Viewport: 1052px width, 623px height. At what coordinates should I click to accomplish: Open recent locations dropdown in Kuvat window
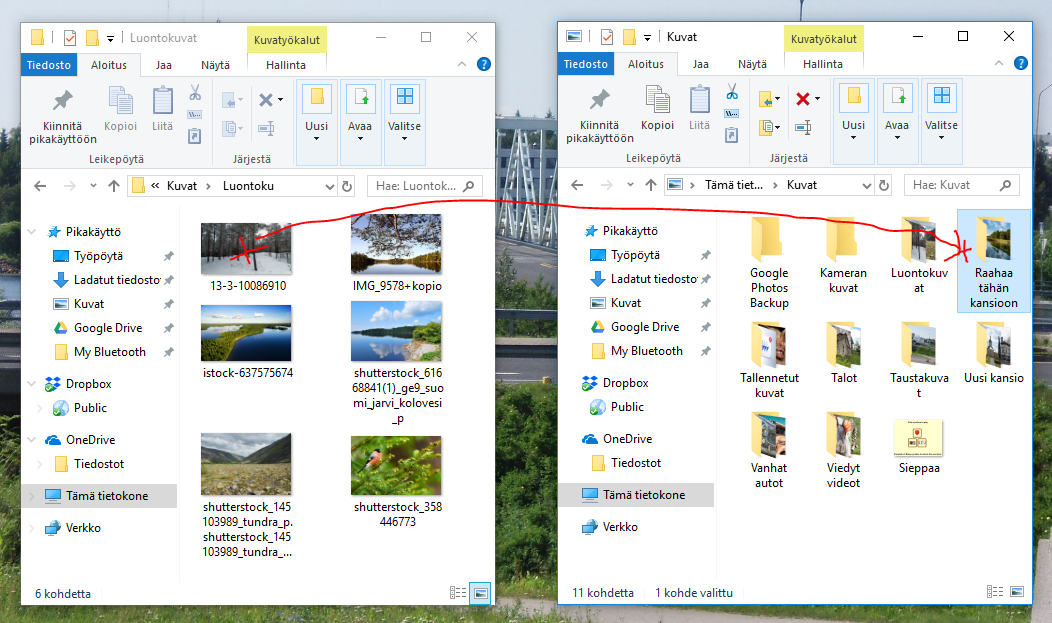click(630, 185)
